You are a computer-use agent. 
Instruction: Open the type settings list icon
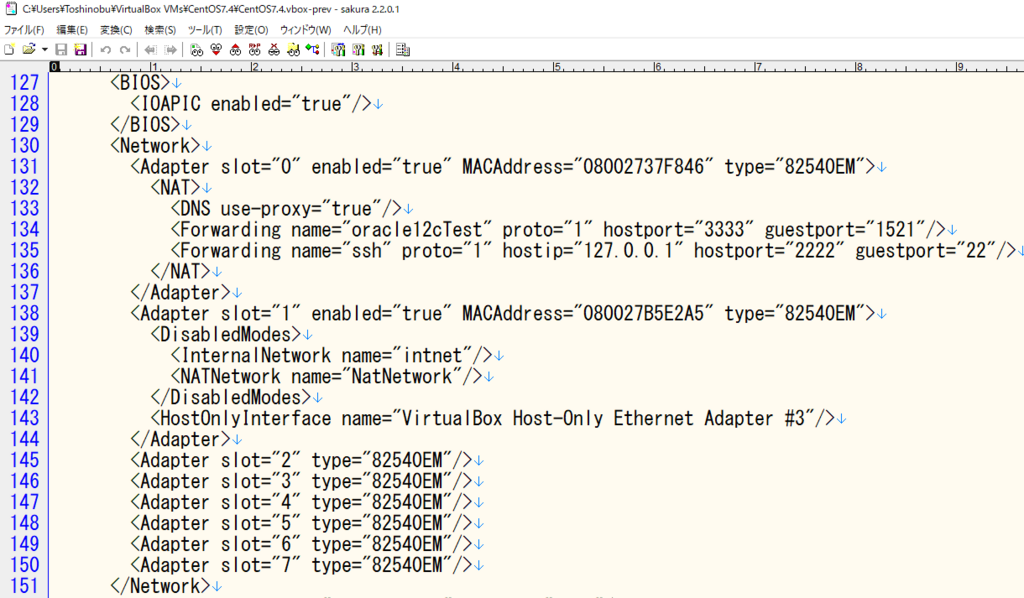pyautogui.click(x=338, y=50)
